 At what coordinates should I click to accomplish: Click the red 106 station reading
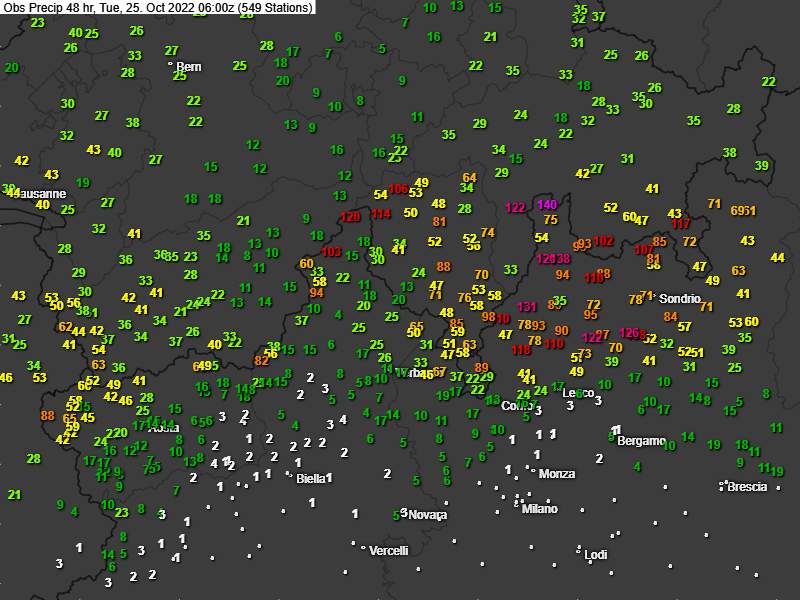(x=398, y=189)
